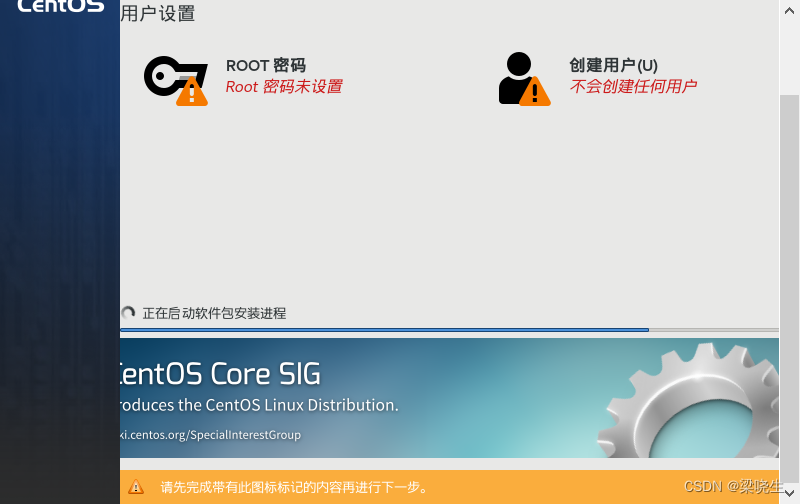This screenshot has width=800, height=504.
Task: Click the installation progress bar
Action: 449,330
